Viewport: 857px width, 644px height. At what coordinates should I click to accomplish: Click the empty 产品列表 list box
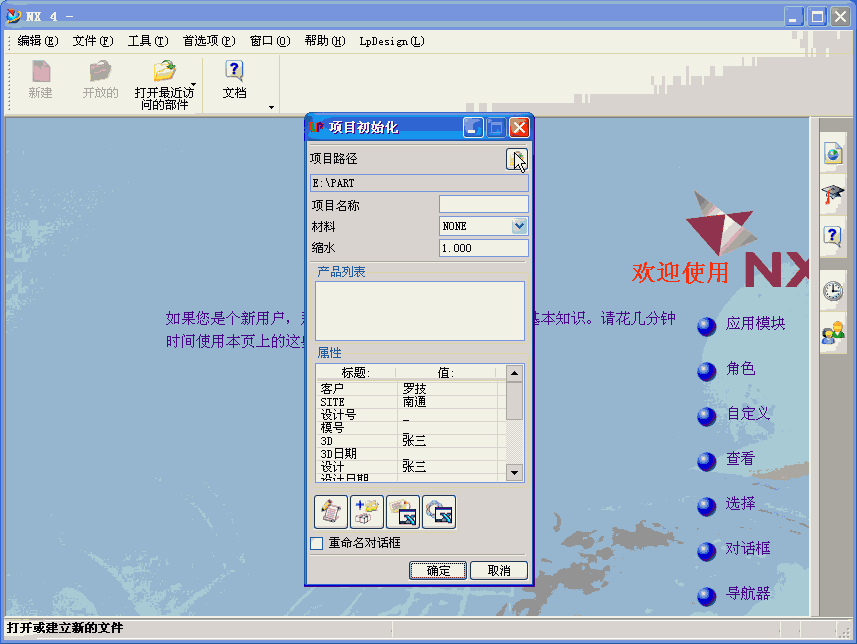[420, 311]
